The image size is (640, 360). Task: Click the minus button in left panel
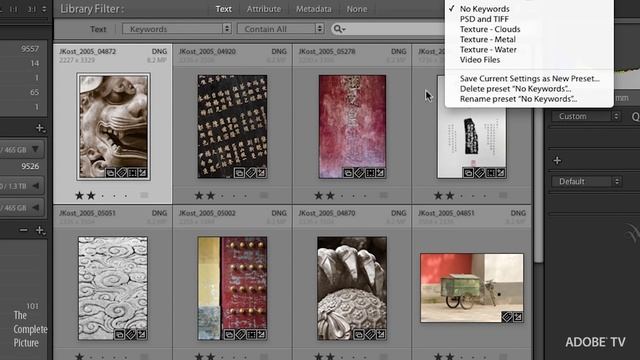24,230
